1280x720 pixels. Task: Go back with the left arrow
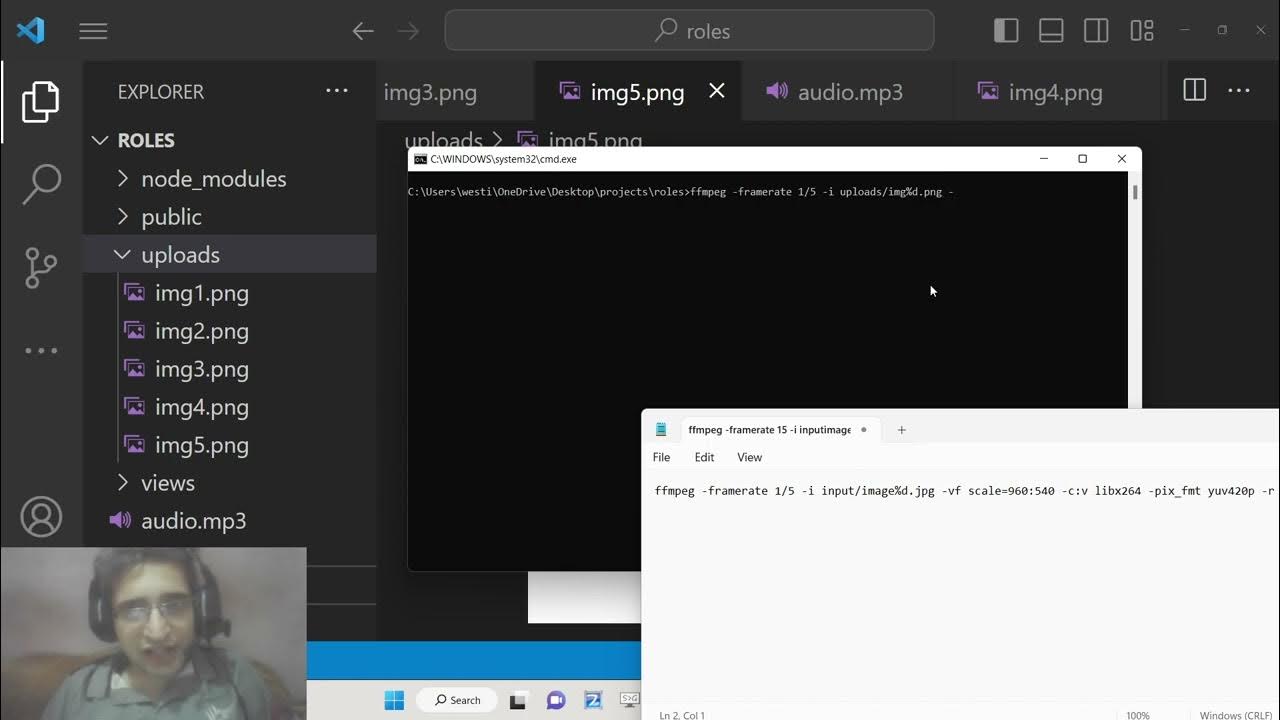click(x=363, y=31)
